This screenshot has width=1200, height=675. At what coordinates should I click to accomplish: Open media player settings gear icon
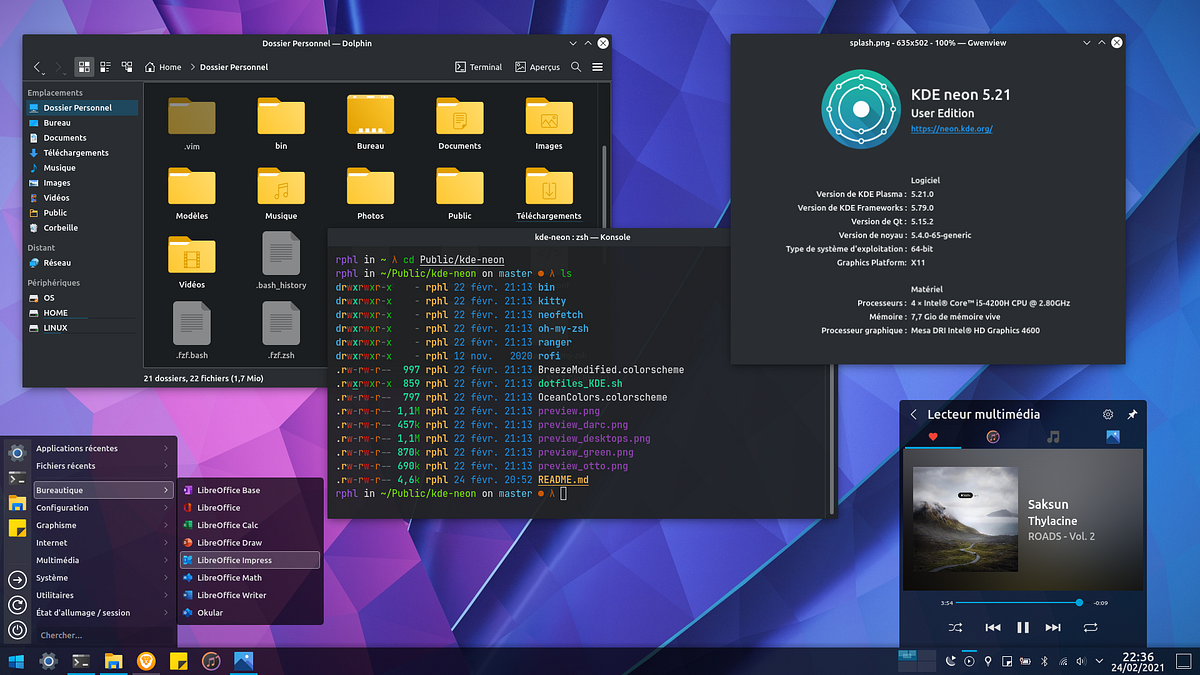click(x=1108, y=414)
